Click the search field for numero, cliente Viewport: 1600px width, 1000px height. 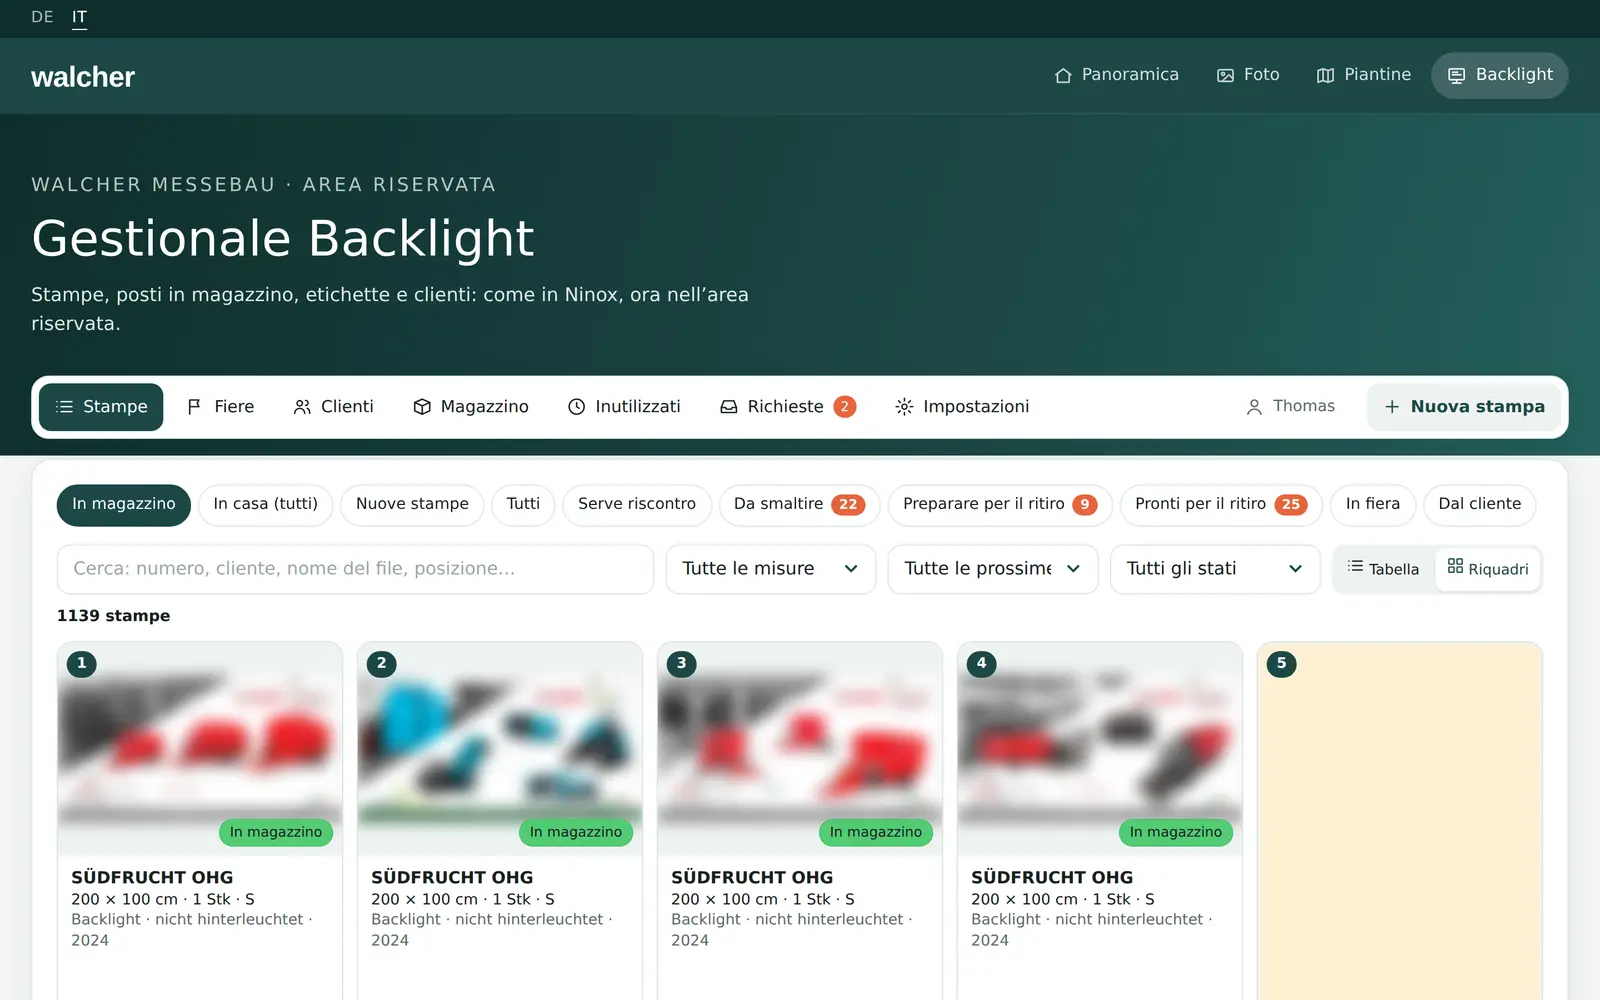coord(355,569)
